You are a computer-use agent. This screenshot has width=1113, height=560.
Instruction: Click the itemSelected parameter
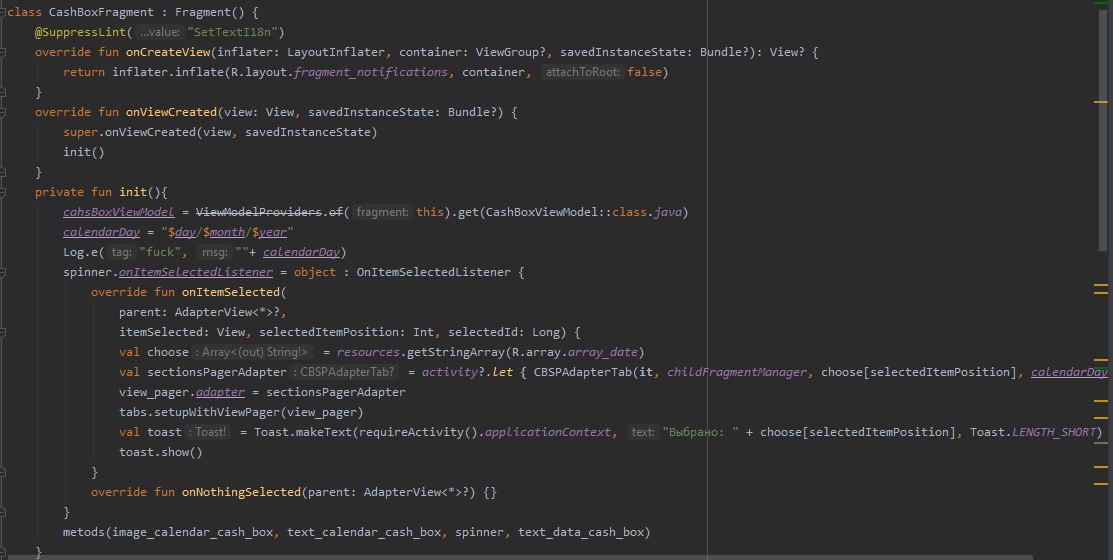coord(160,332)
